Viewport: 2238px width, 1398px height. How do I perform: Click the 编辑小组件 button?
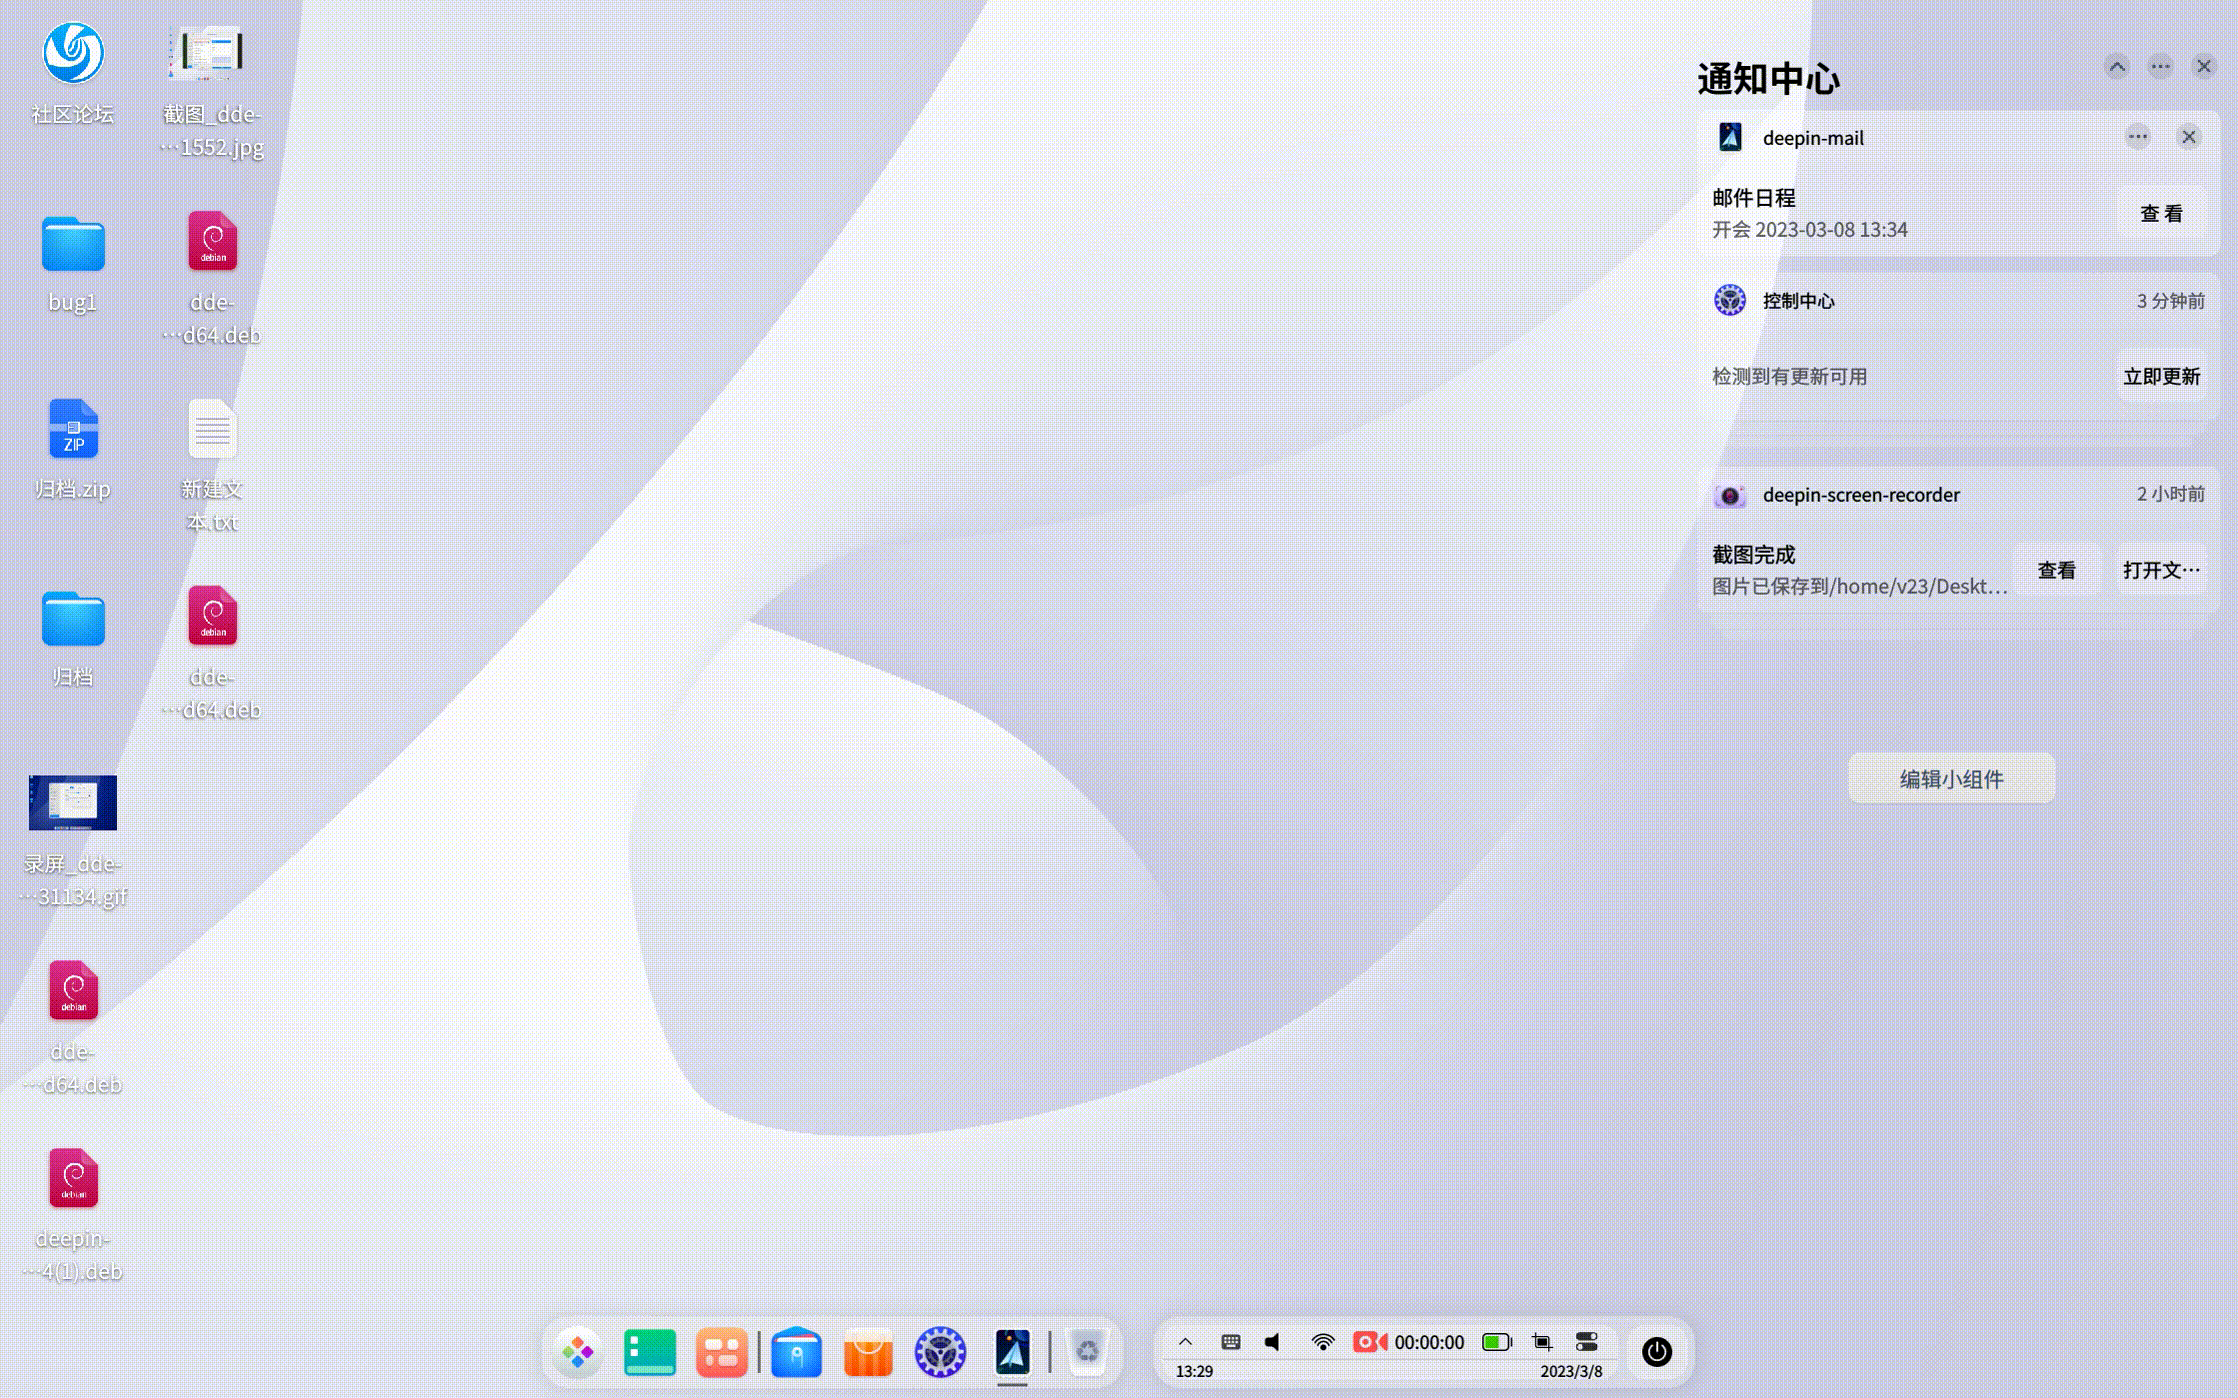click(1951, 778)
